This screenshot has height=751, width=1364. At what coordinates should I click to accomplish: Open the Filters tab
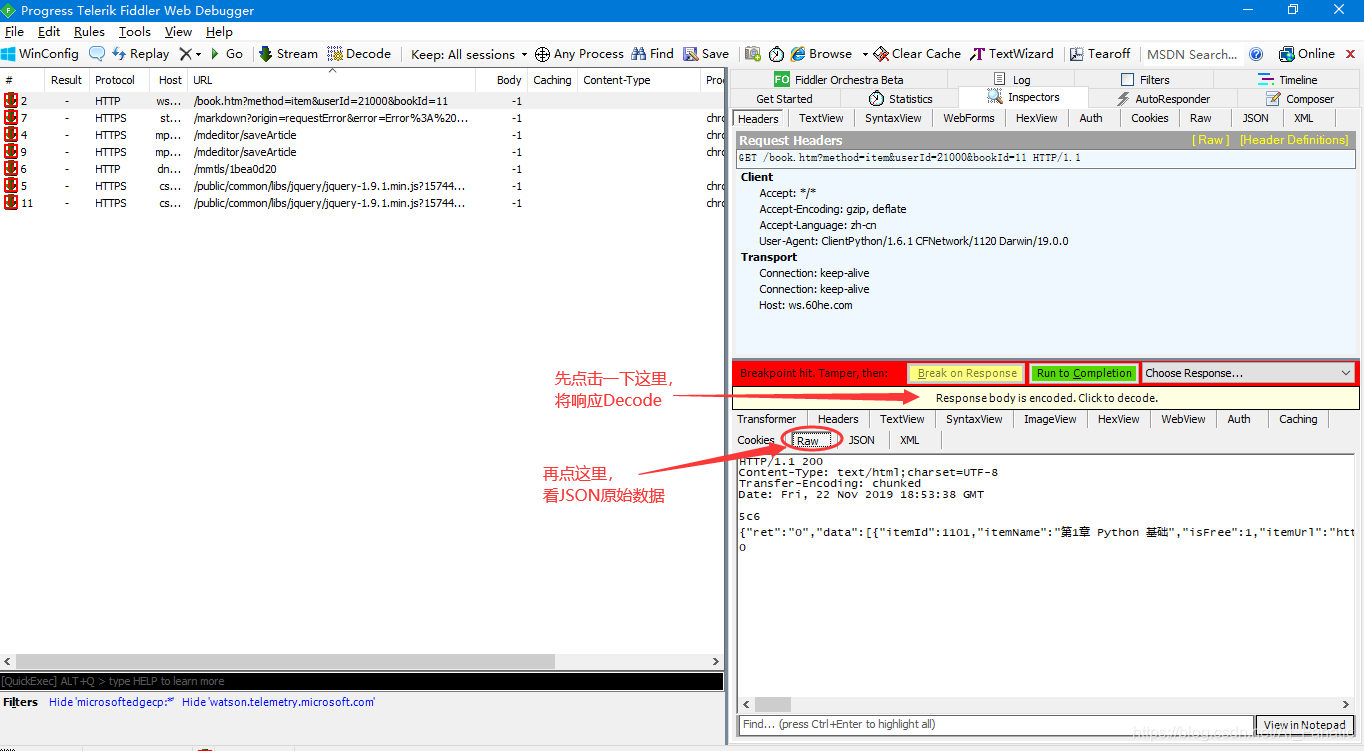1145,79
